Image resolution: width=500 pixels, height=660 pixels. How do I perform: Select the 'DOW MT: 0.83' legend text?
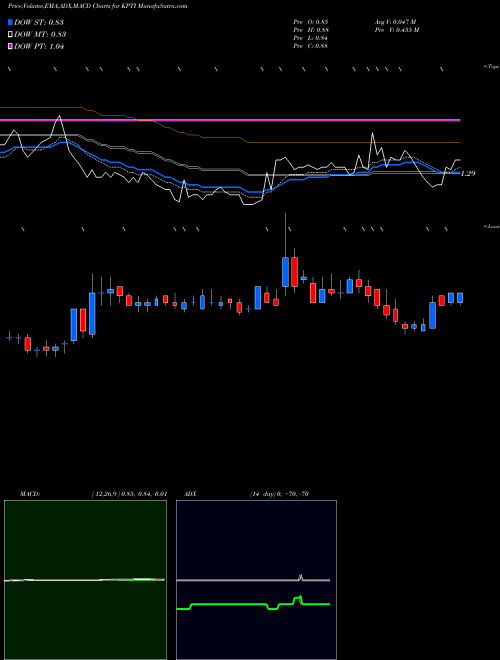tap(40, 35)
